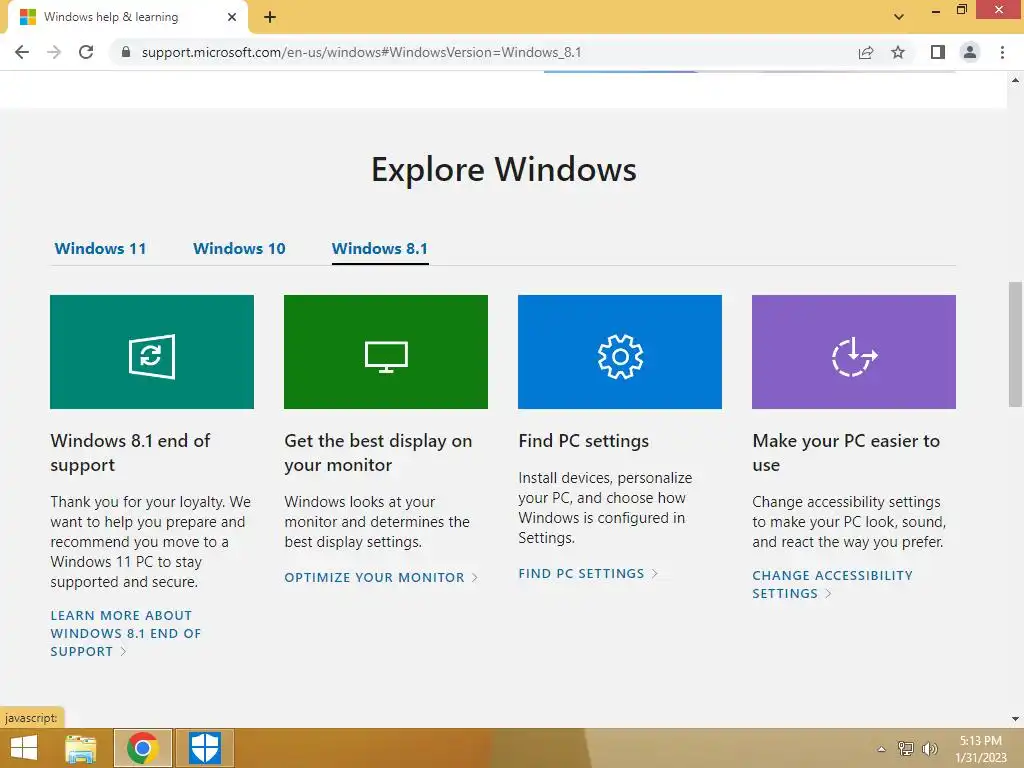Open the Chrome profile menu
This screenshot has height=768, width=1024.
[970, 52]
